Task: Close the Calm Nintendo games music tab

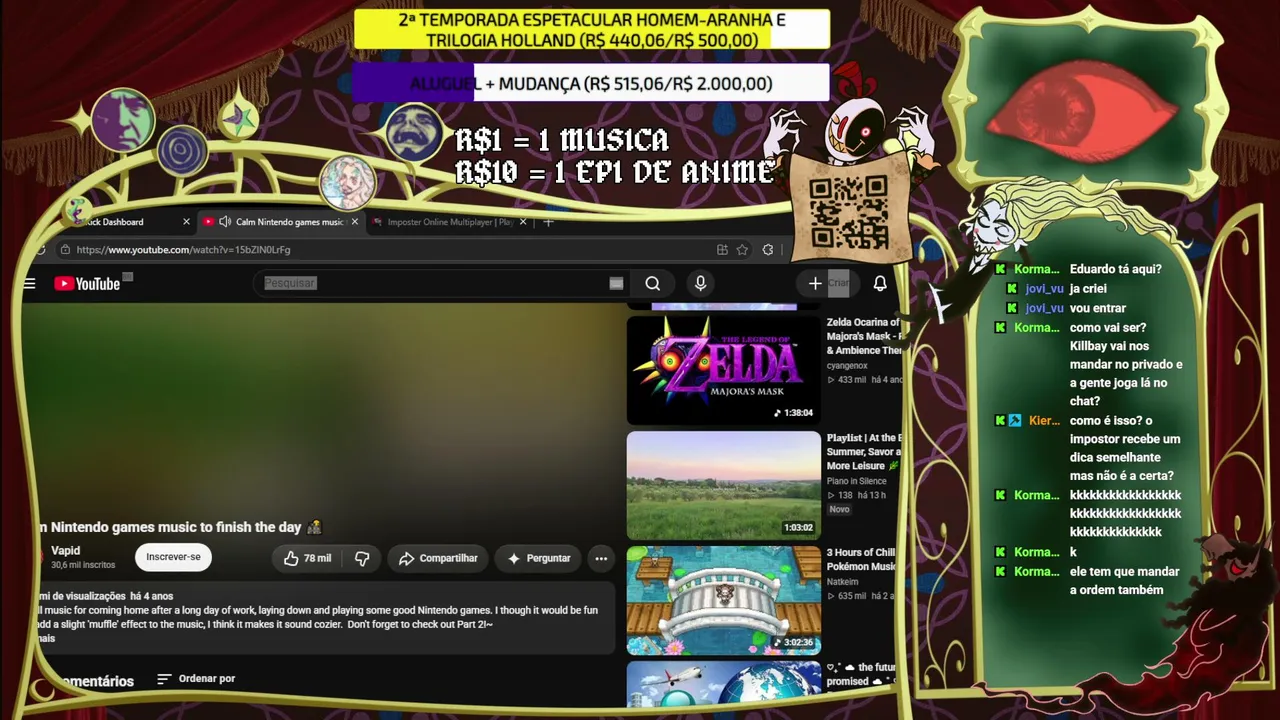Action: [355, 222]
